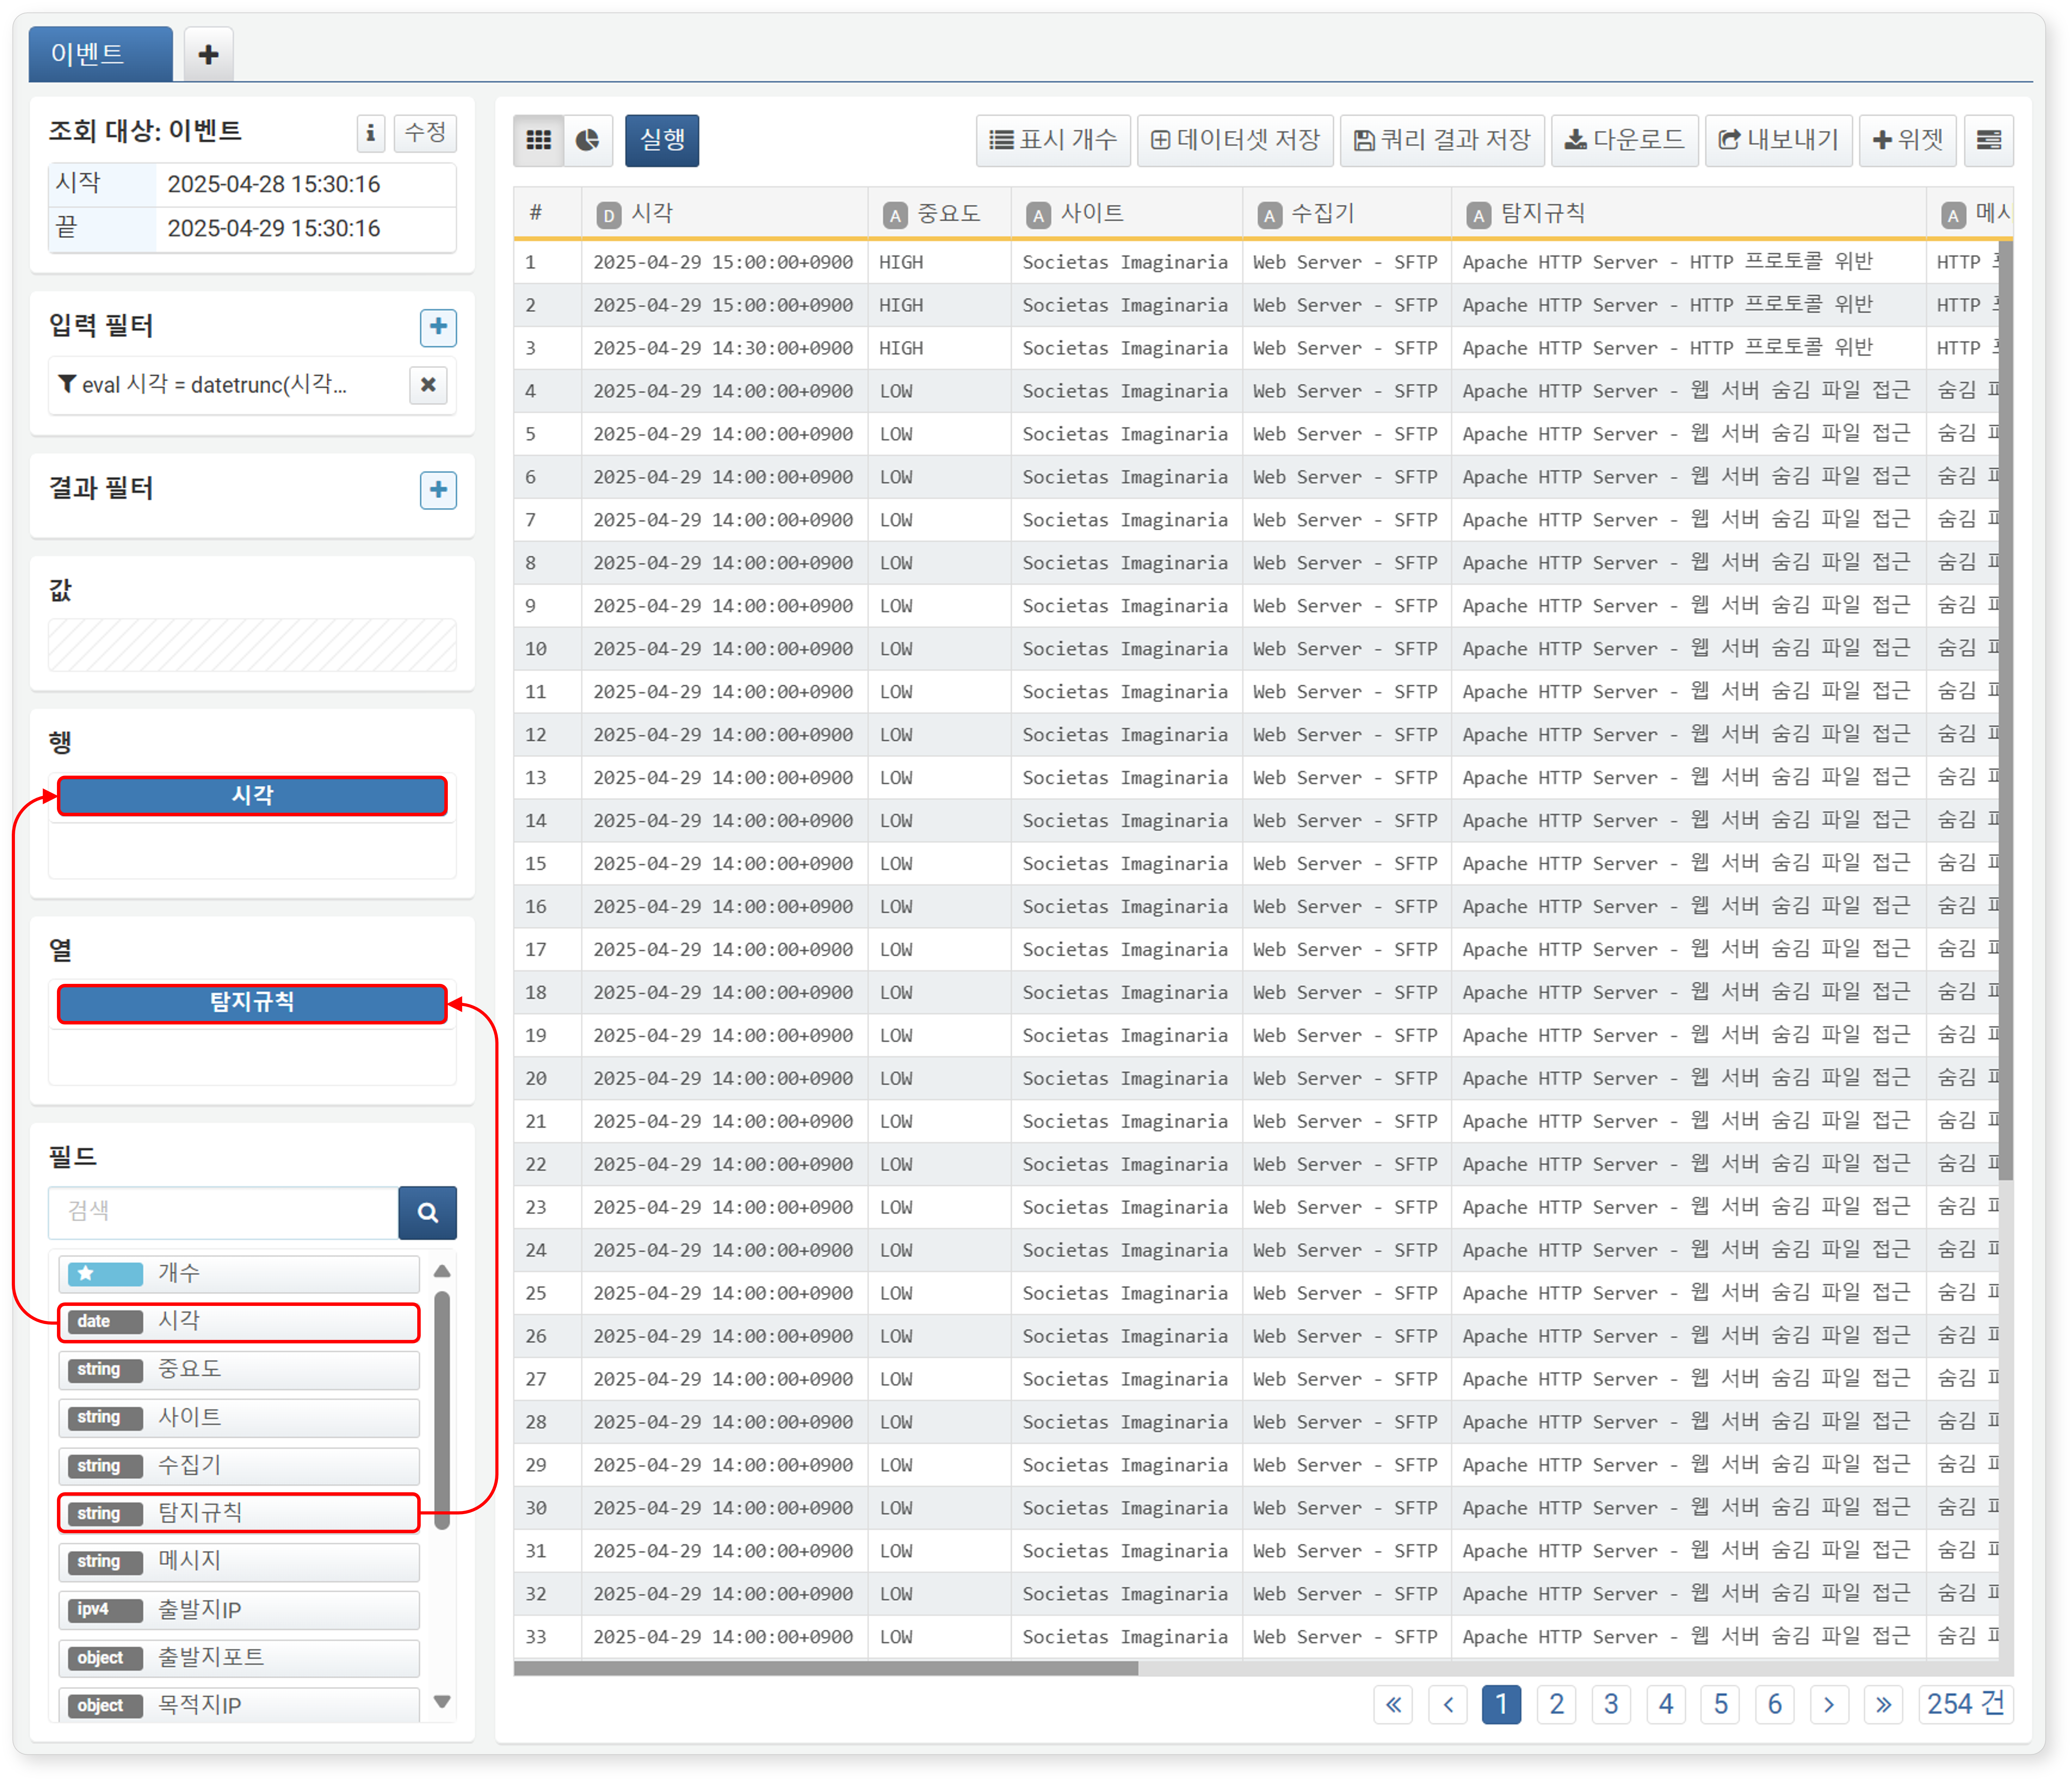Viewport: 2072px width, 1781px height.
Task: Remove the eval 시각 datetrunc filter
Action: click(428, 384)
